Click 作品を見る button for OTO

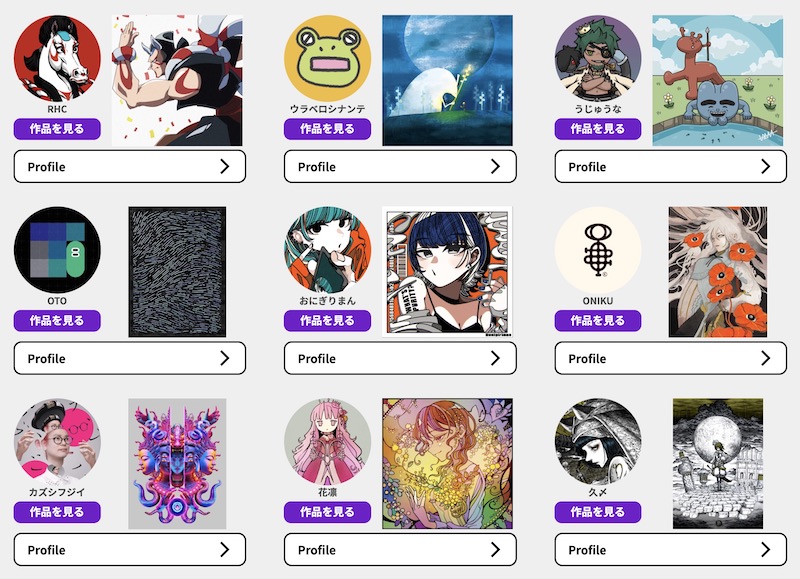click(x=57, y=321)
